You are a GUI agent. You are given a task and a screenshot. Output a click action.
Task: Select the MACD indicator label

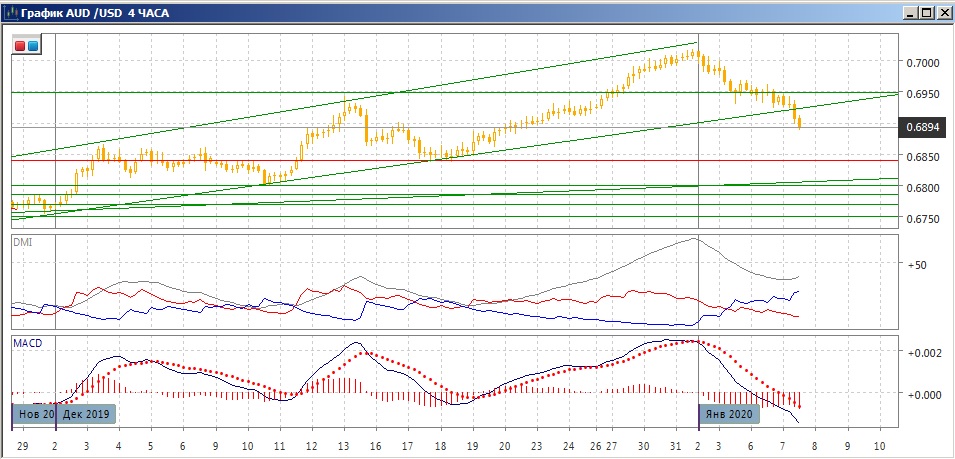pos(27,343)
